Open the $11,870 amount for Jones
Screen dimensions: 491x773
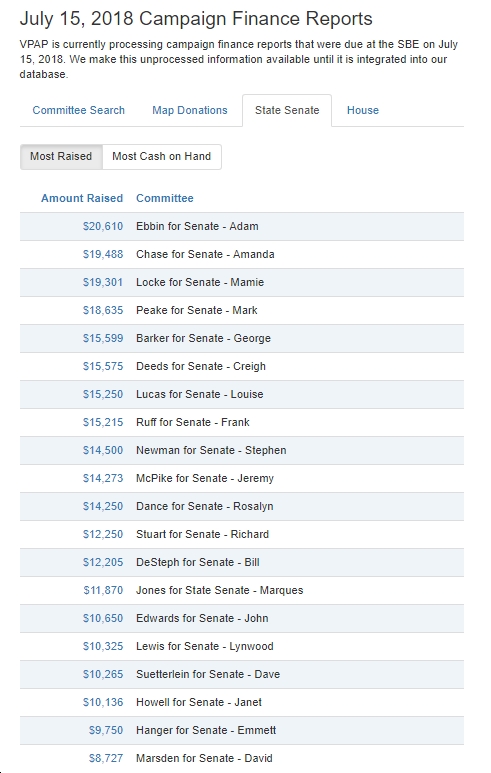coord(103,591)
